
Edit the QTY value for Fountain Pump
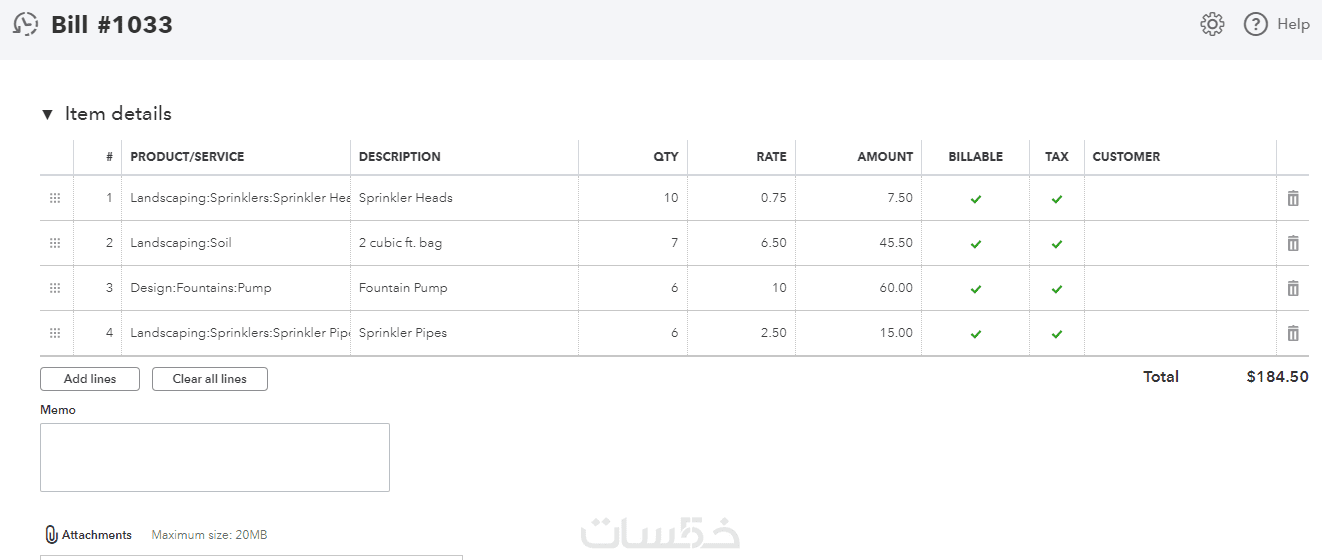633,288
